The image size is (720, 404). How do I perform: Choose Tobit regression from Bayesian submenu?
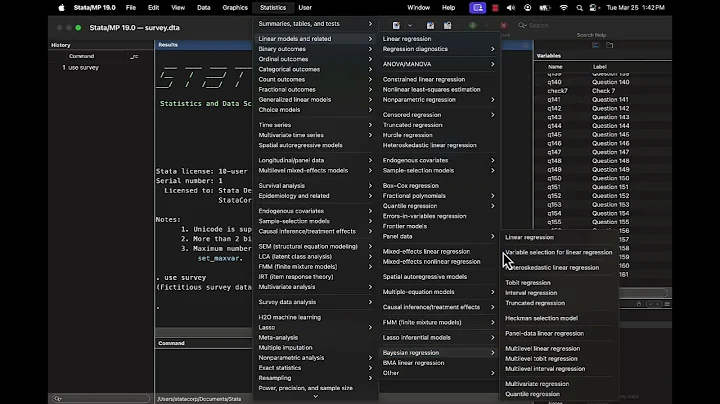pos(528,282)
